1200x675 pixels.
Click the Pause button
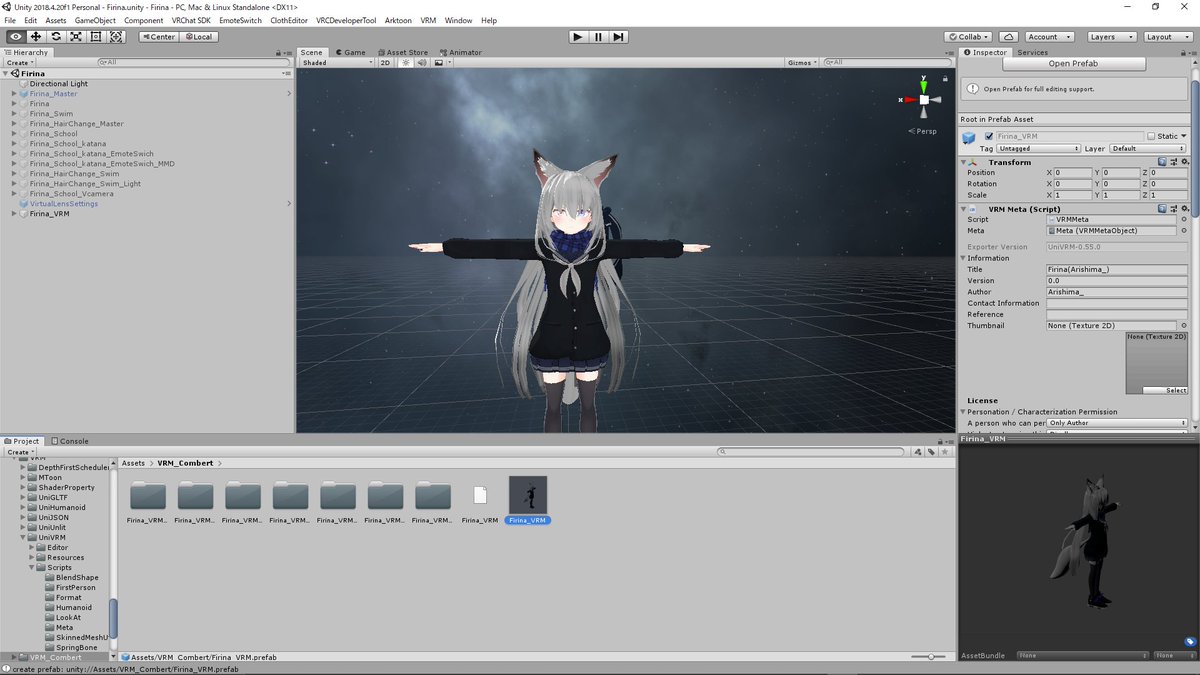click(598, 36)
